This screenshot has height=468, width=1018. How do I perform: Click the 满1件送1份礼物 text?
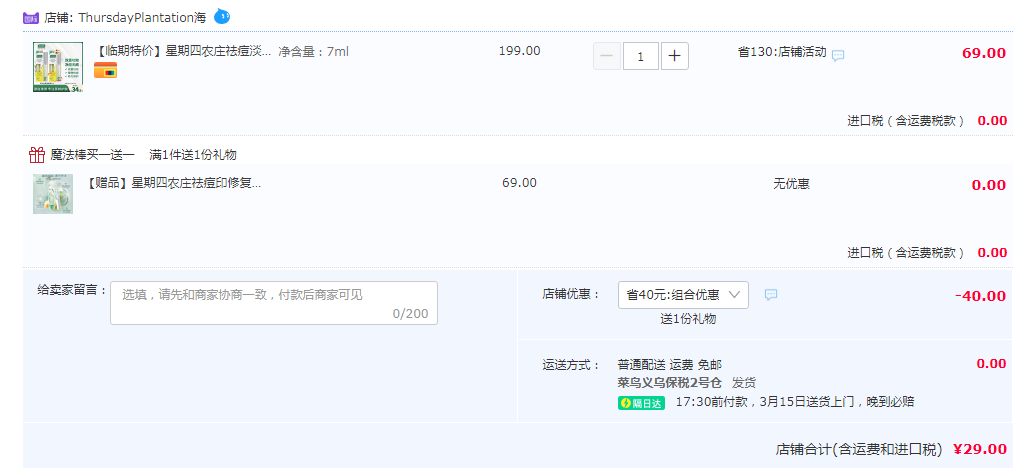click(193, 154)
